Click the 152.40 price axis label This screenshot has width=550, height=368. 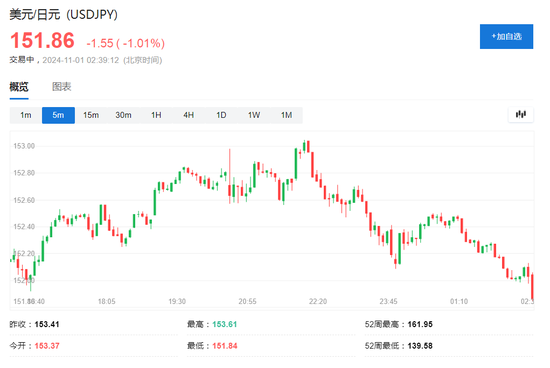click(x=24, y=227)
